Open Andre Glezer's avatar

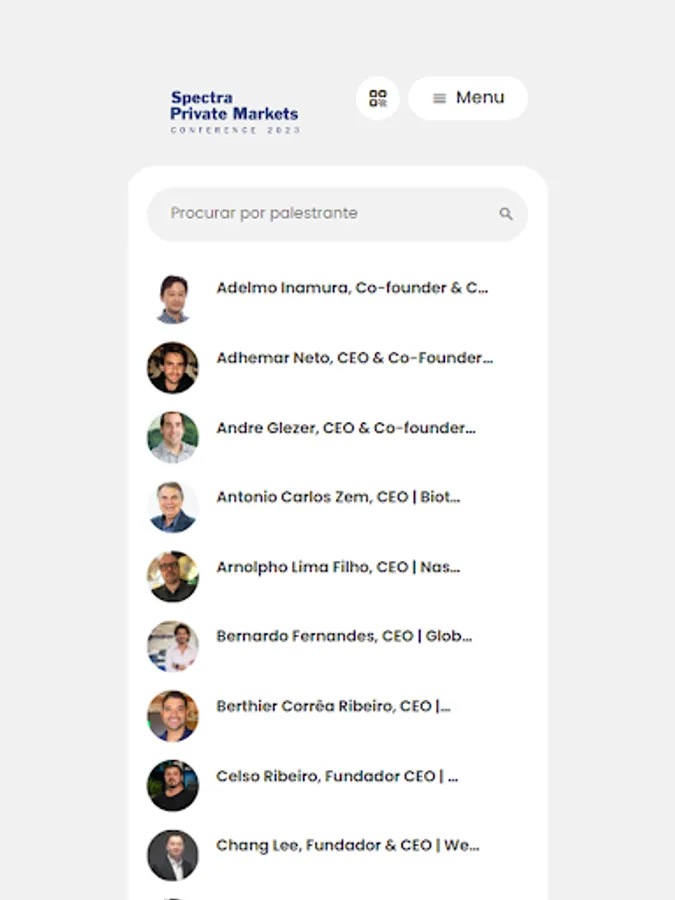(x=173, y=437)
